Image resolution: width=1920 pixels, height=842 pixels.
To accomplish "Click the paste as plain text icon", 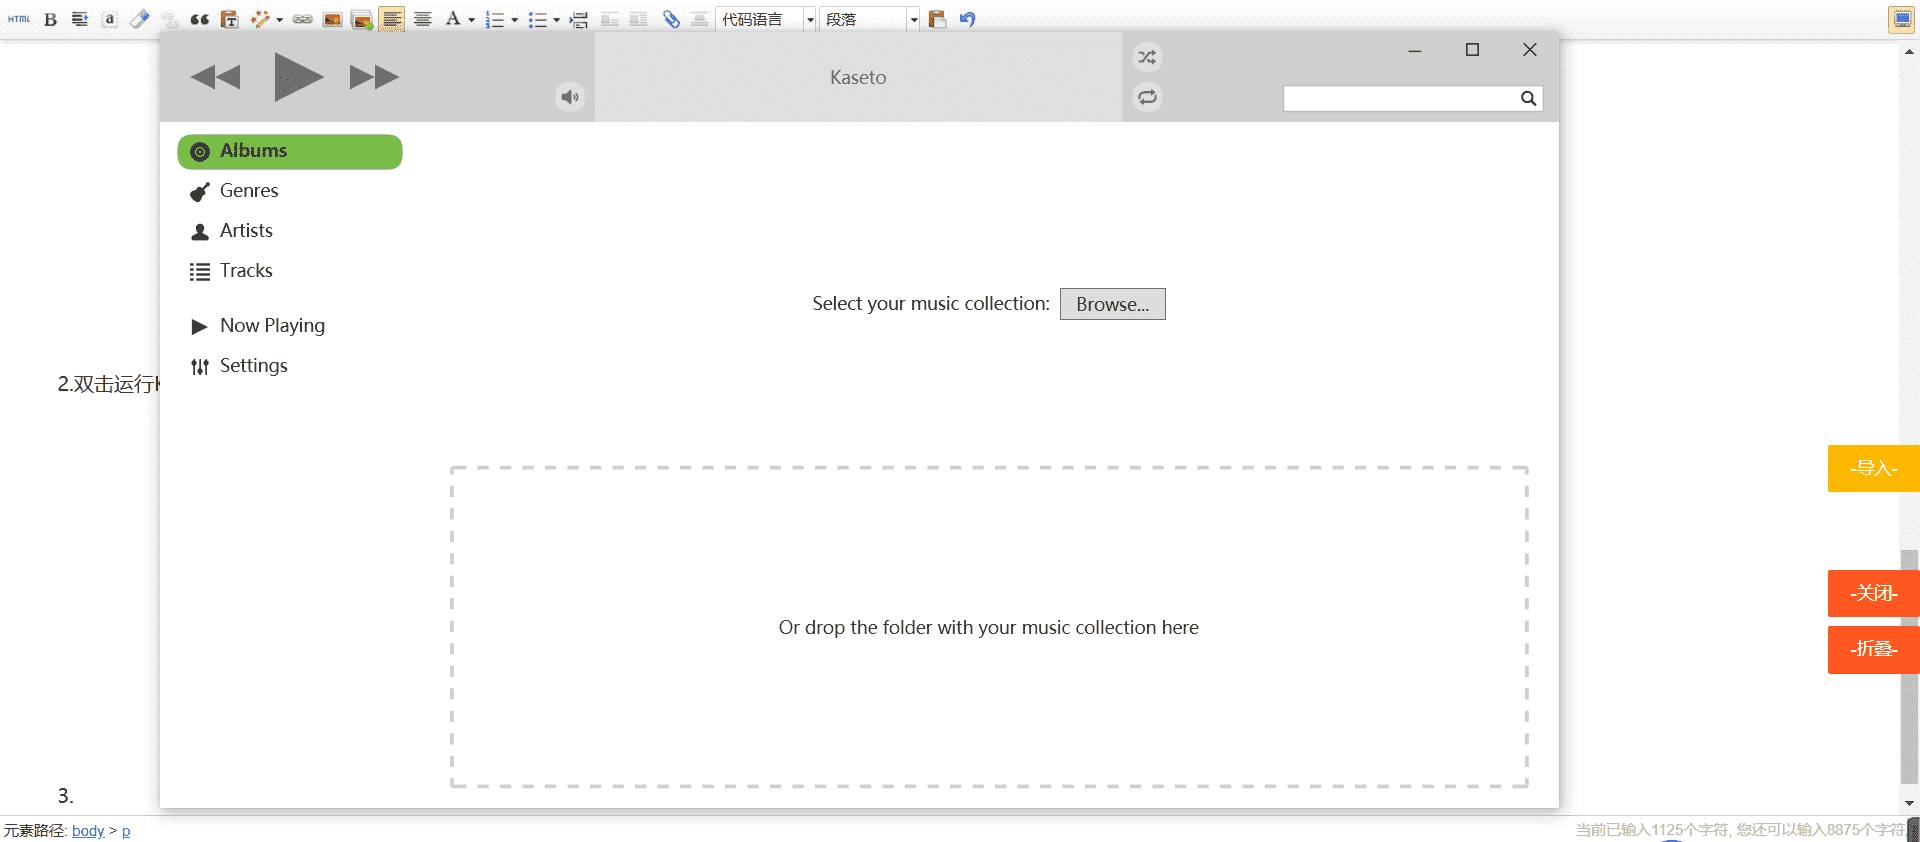I will (x=230, y=19).
